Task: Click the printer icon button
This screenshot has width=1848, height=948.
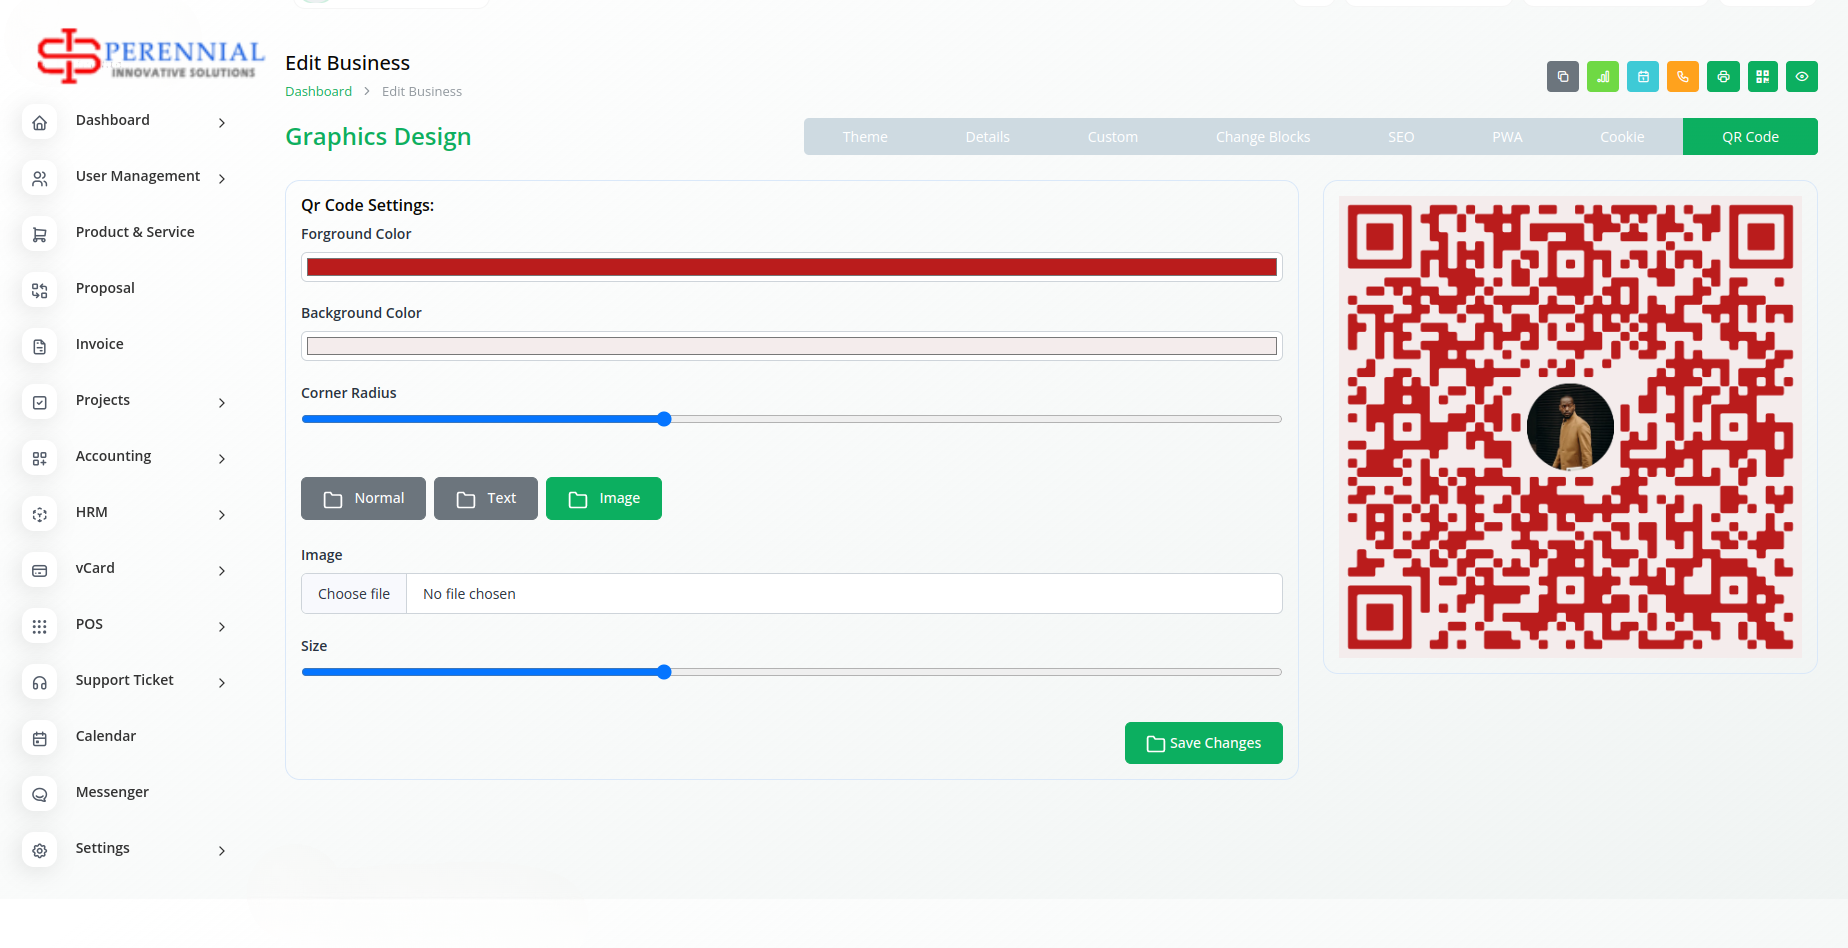Action: point(1723,77)
